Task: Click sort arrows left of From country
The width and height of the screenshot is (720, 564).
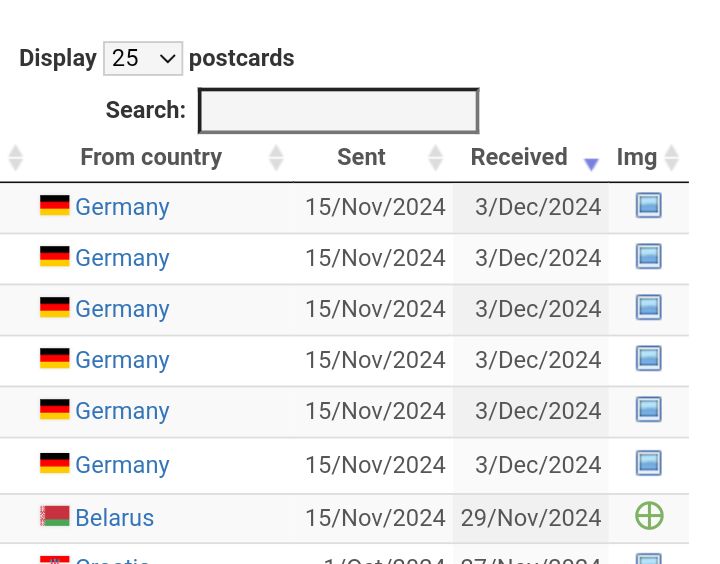Action: coord(16,158)
